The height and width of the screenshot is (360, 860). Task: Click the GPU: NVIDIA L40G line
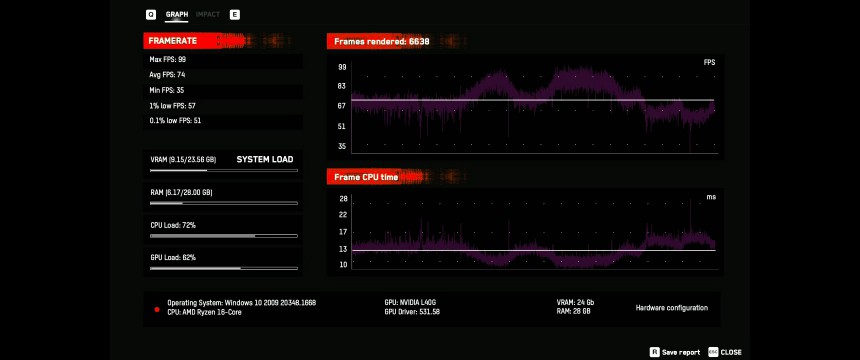coord(410,303)
